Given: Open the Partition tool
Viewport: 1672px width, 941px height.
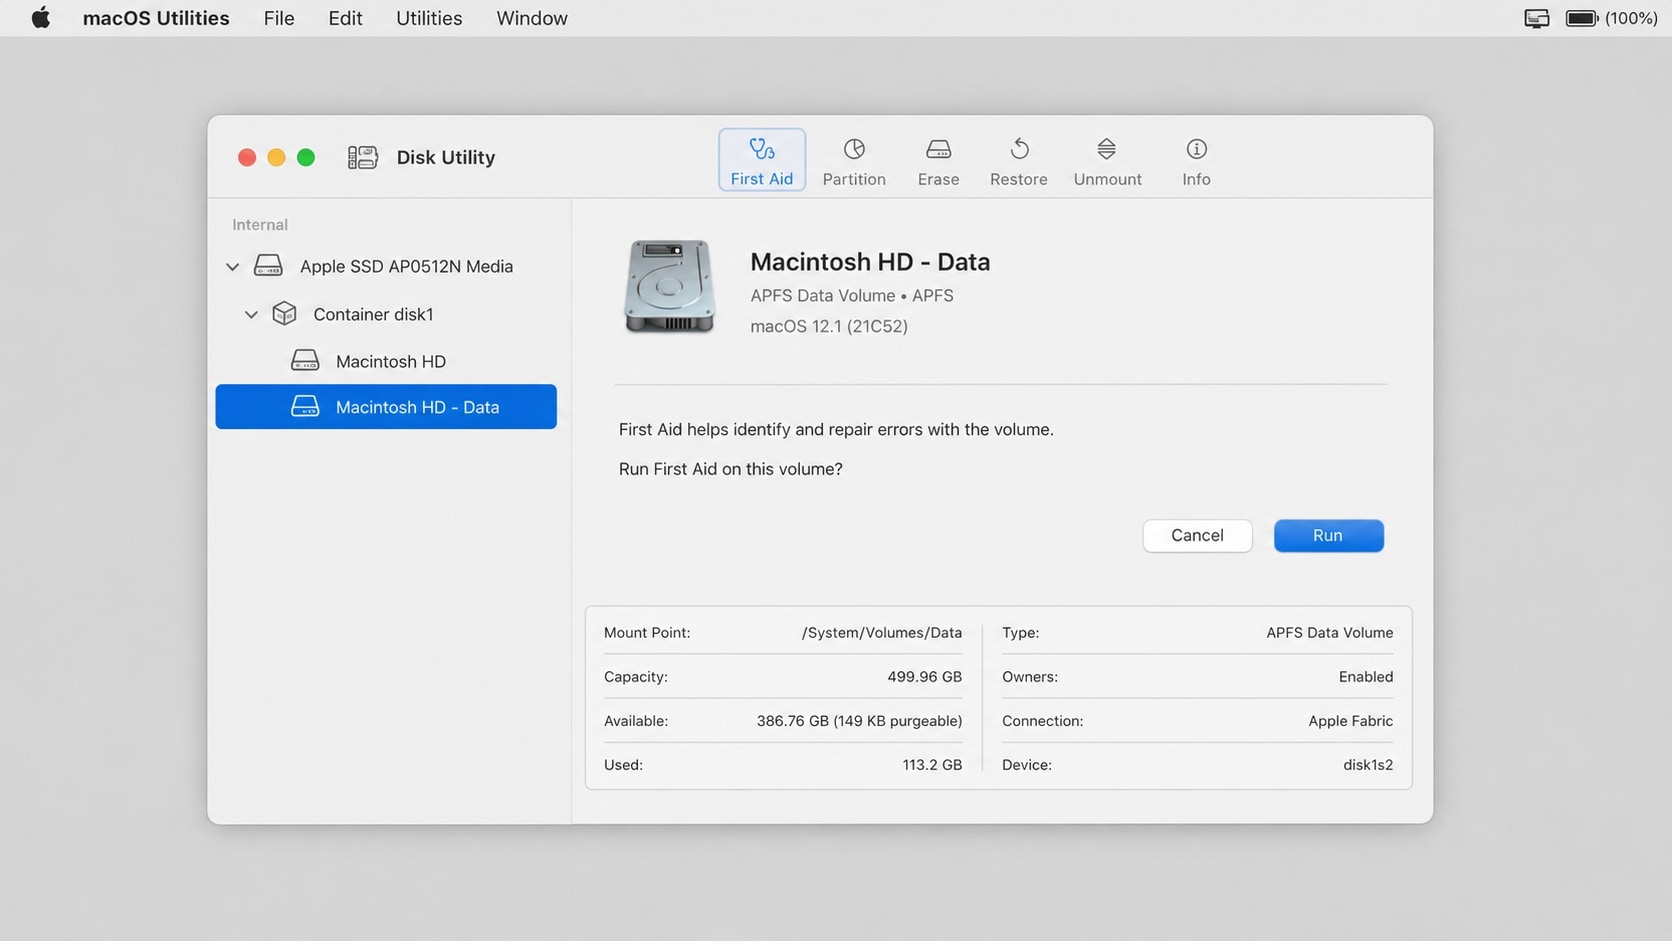Looking at the screenshot, I should click(854, 162).
